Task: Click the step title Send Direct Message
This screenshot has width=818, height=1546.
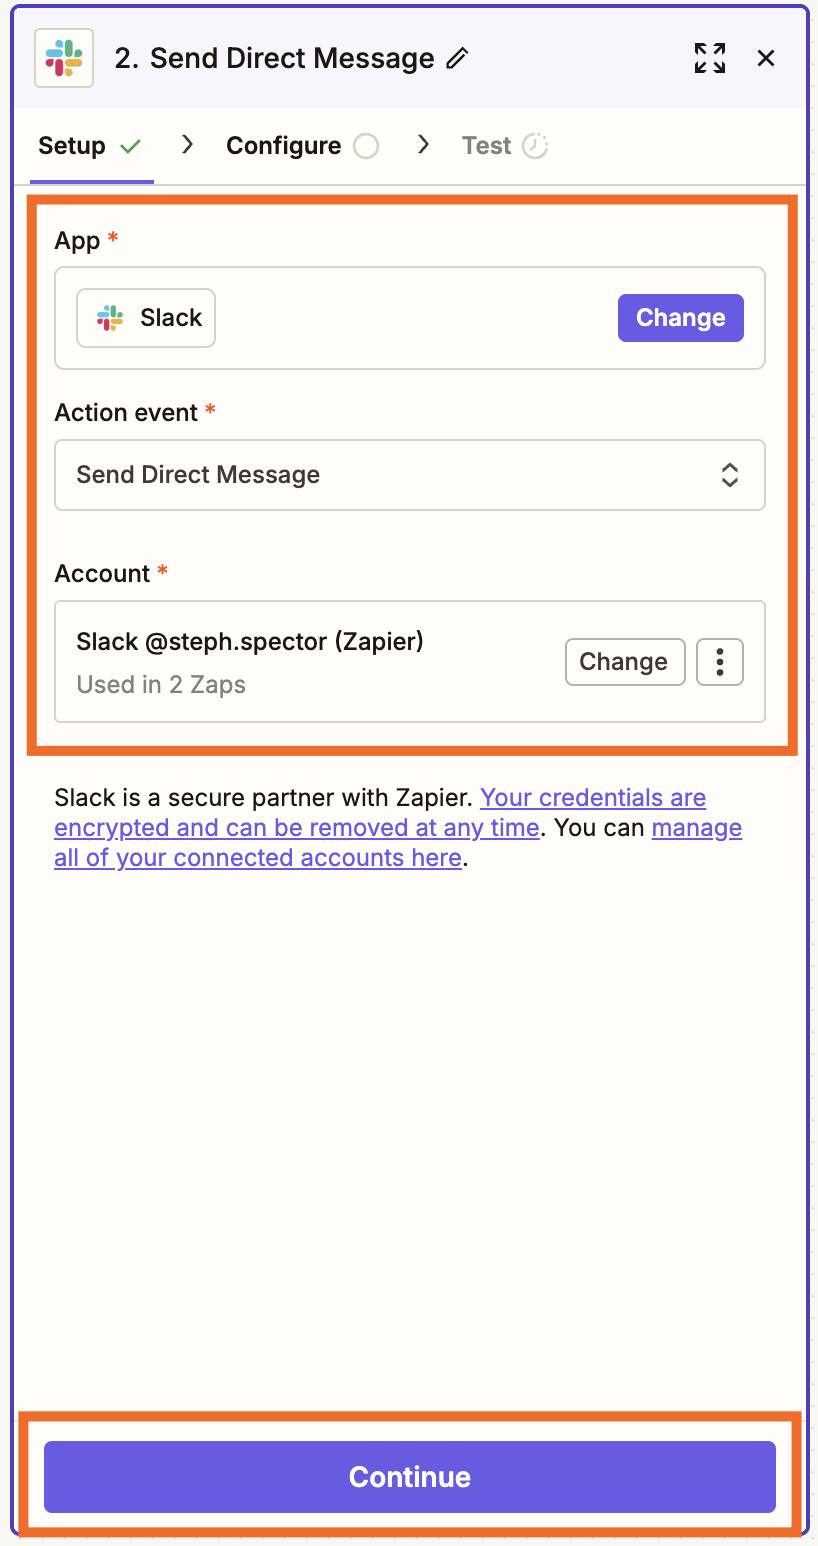Action: tap(283, 58)
